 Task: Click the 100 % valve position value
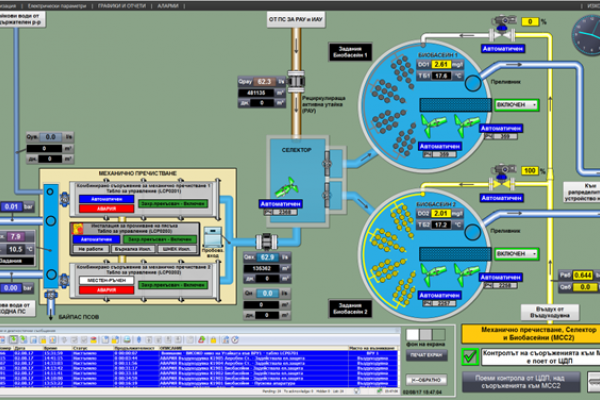coord(530,171)
